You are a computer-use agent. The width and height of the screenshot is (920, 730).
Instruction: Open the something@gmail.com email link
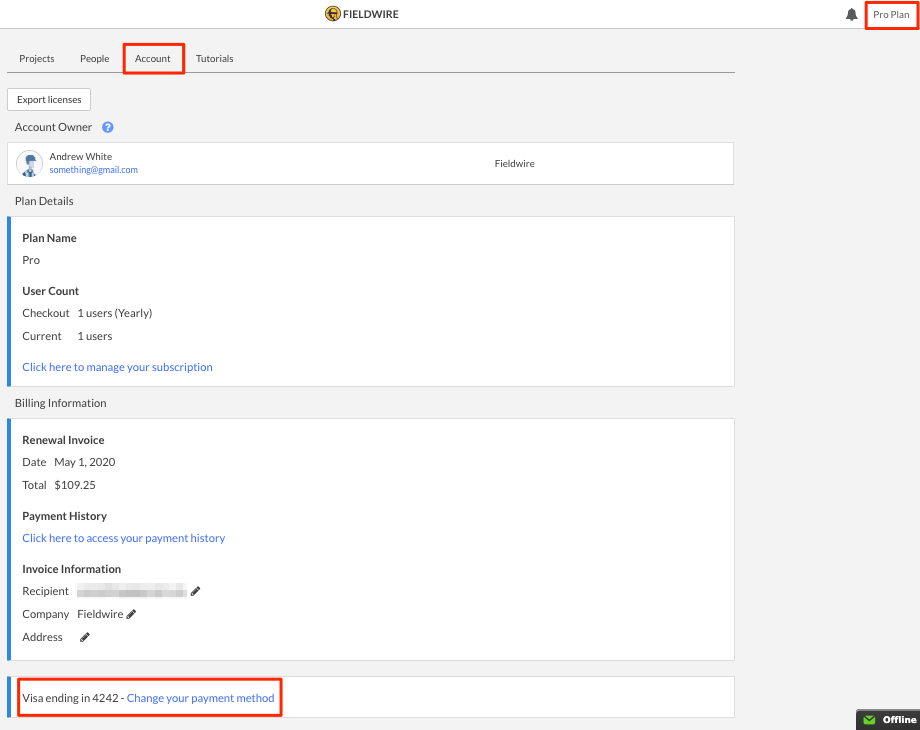[x=93, y=170]
